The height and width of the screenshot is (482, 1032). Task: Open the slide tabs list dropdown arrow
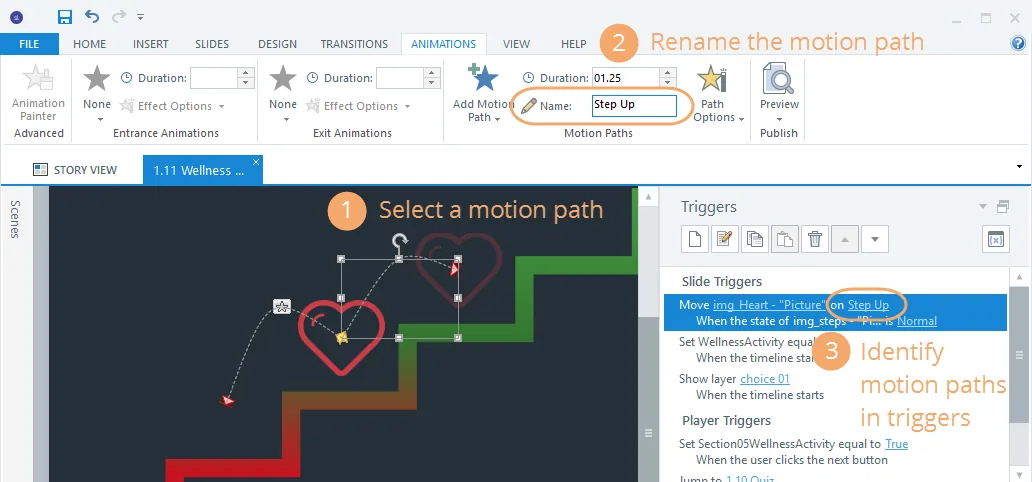[1019, 167]
